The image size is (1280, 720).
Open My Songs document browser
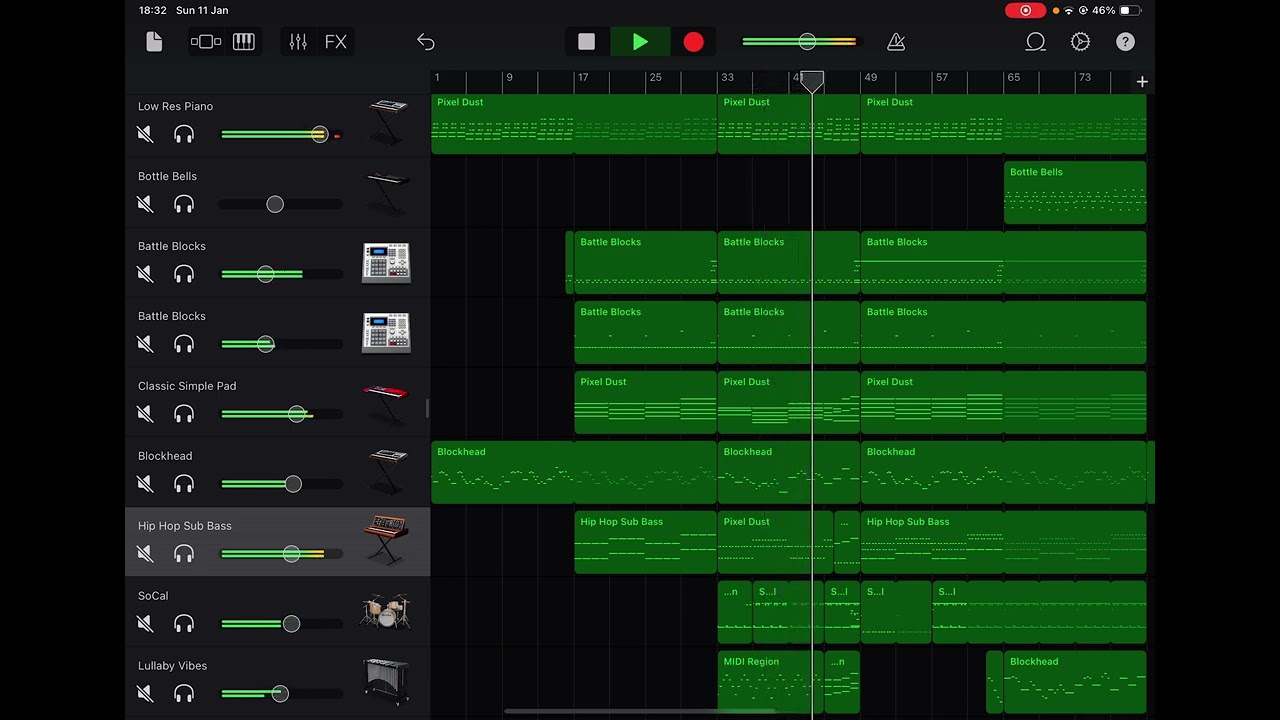coord(153,42)
